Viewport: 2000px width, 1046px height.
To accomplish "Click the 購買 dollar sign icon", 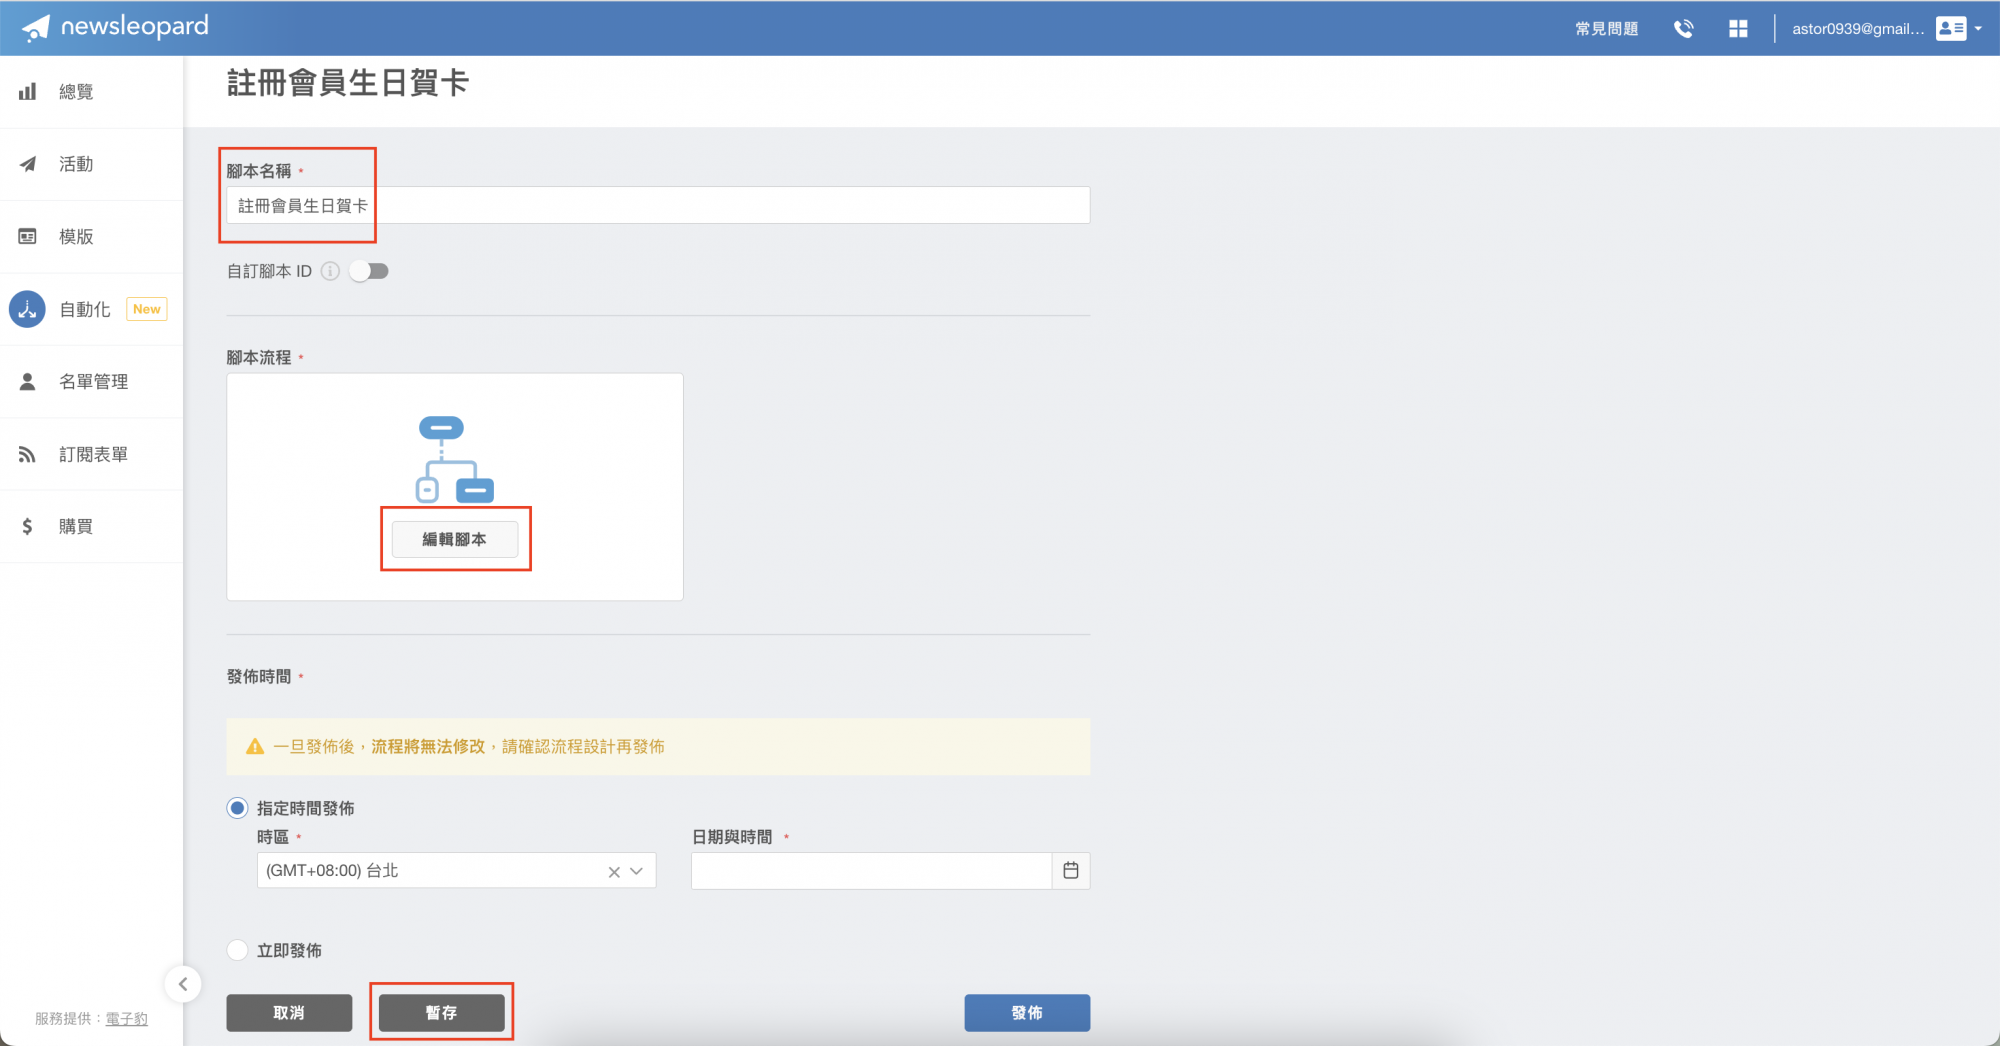I will click(27, 527).
